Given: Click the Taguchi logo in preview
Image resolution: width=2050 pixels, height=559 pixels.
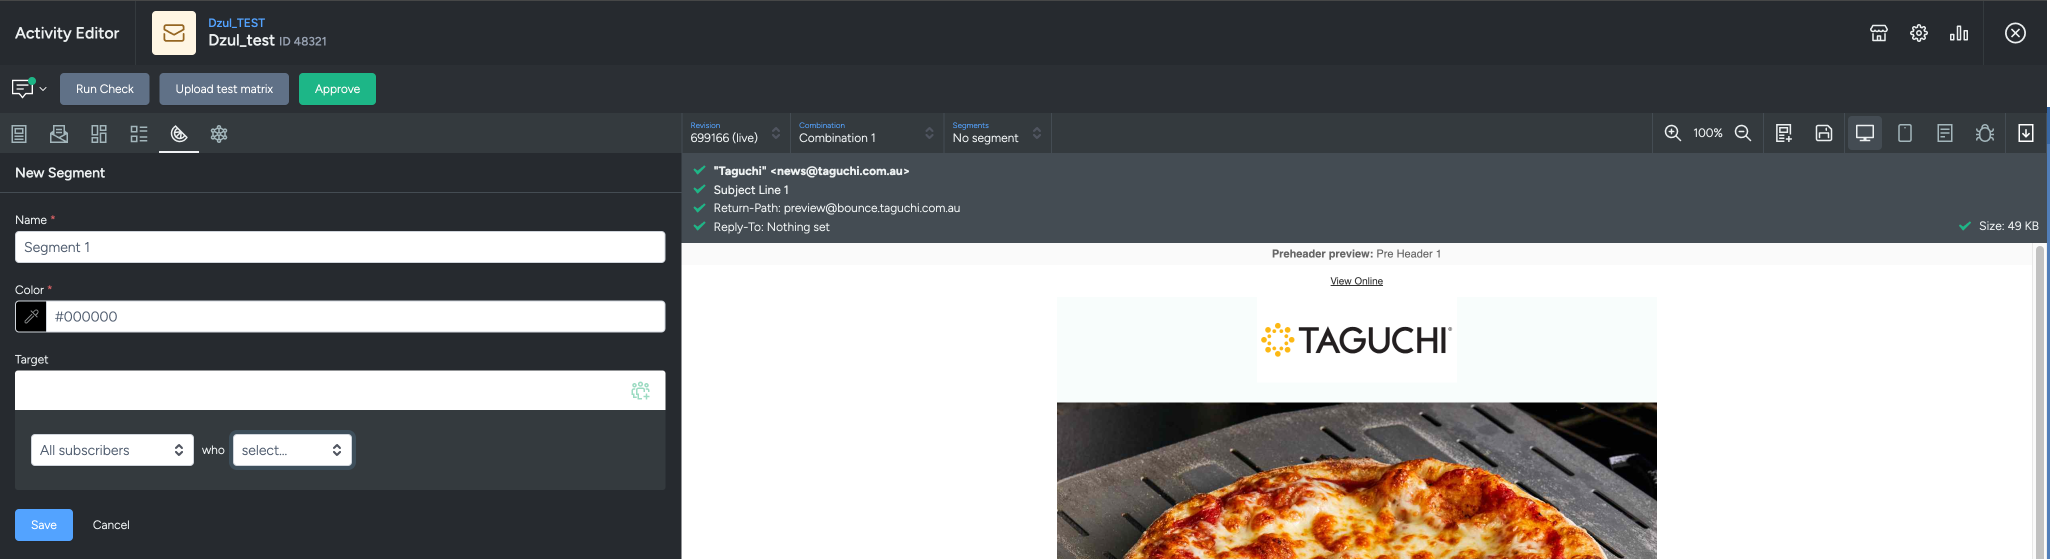Looking at the screenshot, I should [1356, 340].
